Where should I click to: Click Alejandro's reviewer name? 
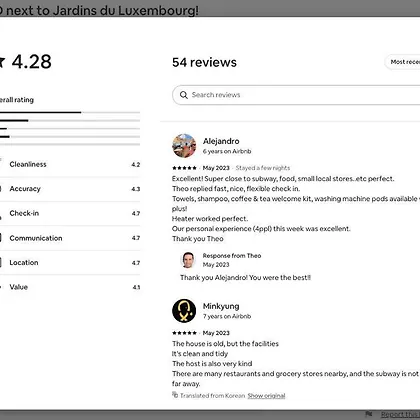point(221,141)
